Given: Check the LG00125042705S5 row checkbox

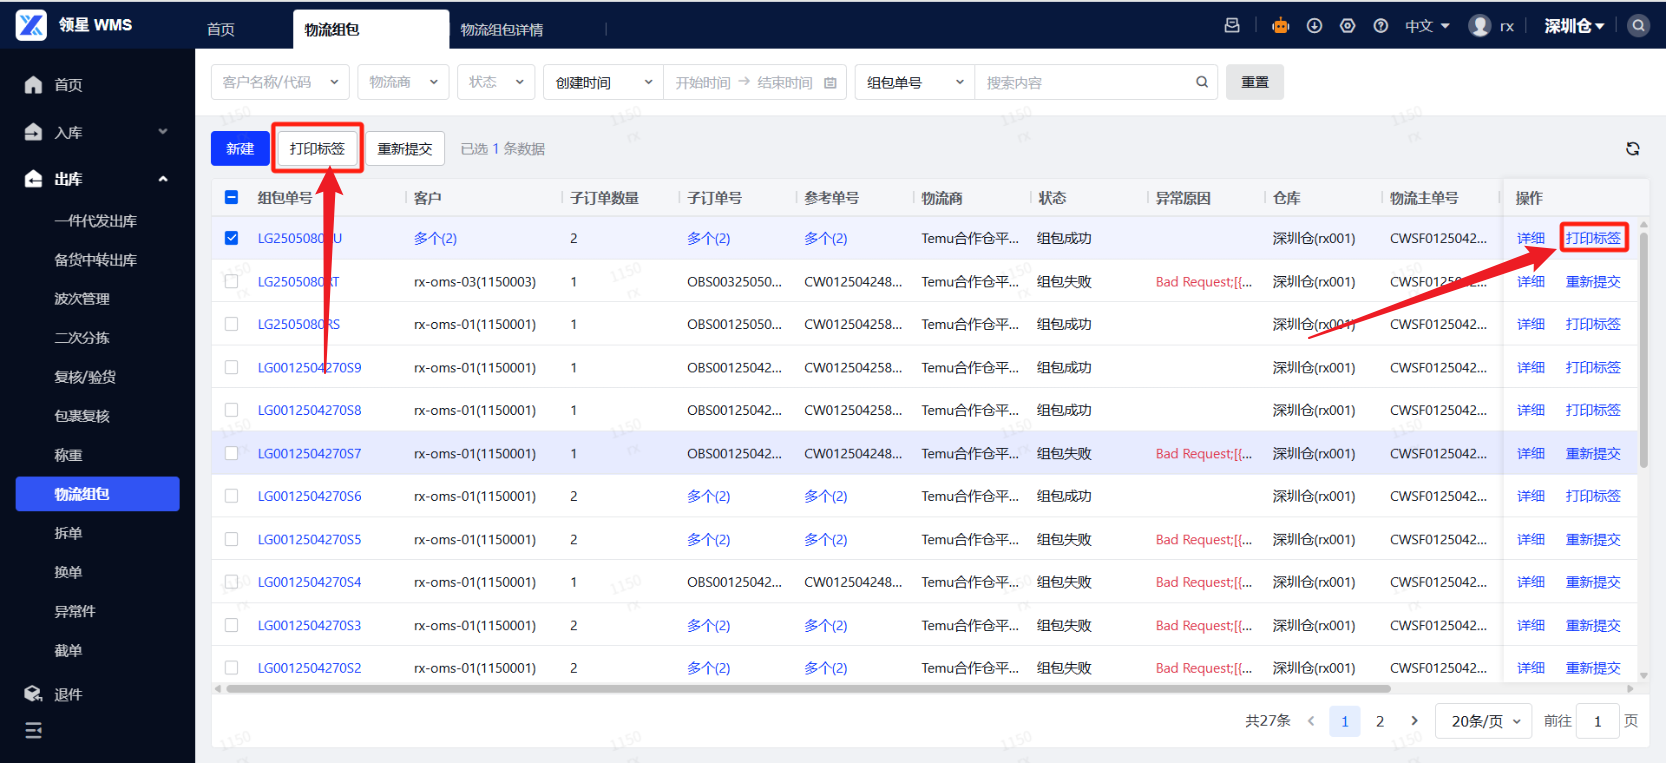Looking at the screenshot, I should coord(231,540).
